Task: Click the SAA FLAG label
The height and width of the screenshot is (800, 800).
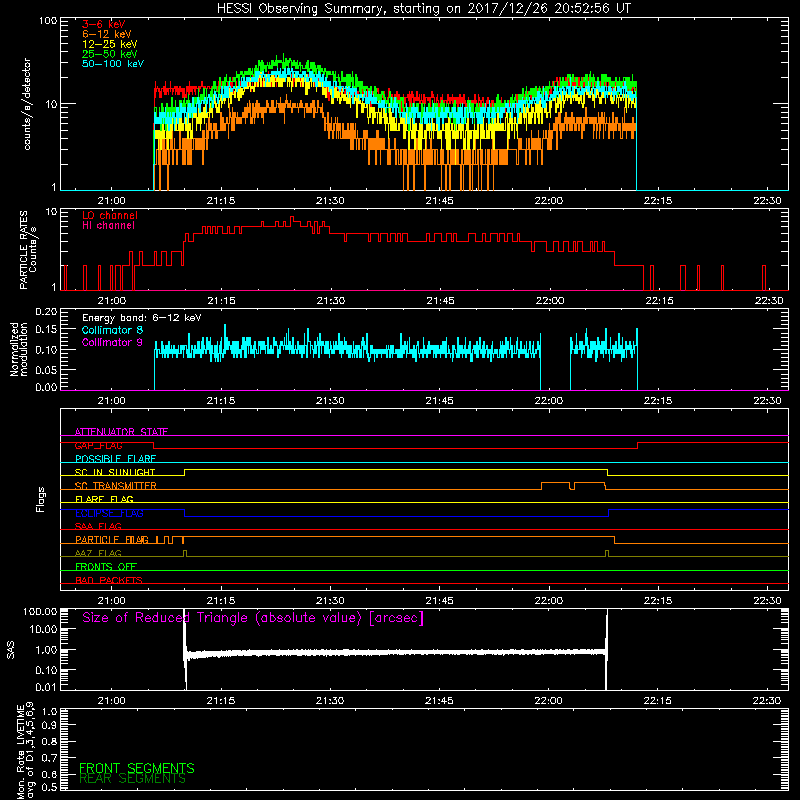Action: click(98, 527)
